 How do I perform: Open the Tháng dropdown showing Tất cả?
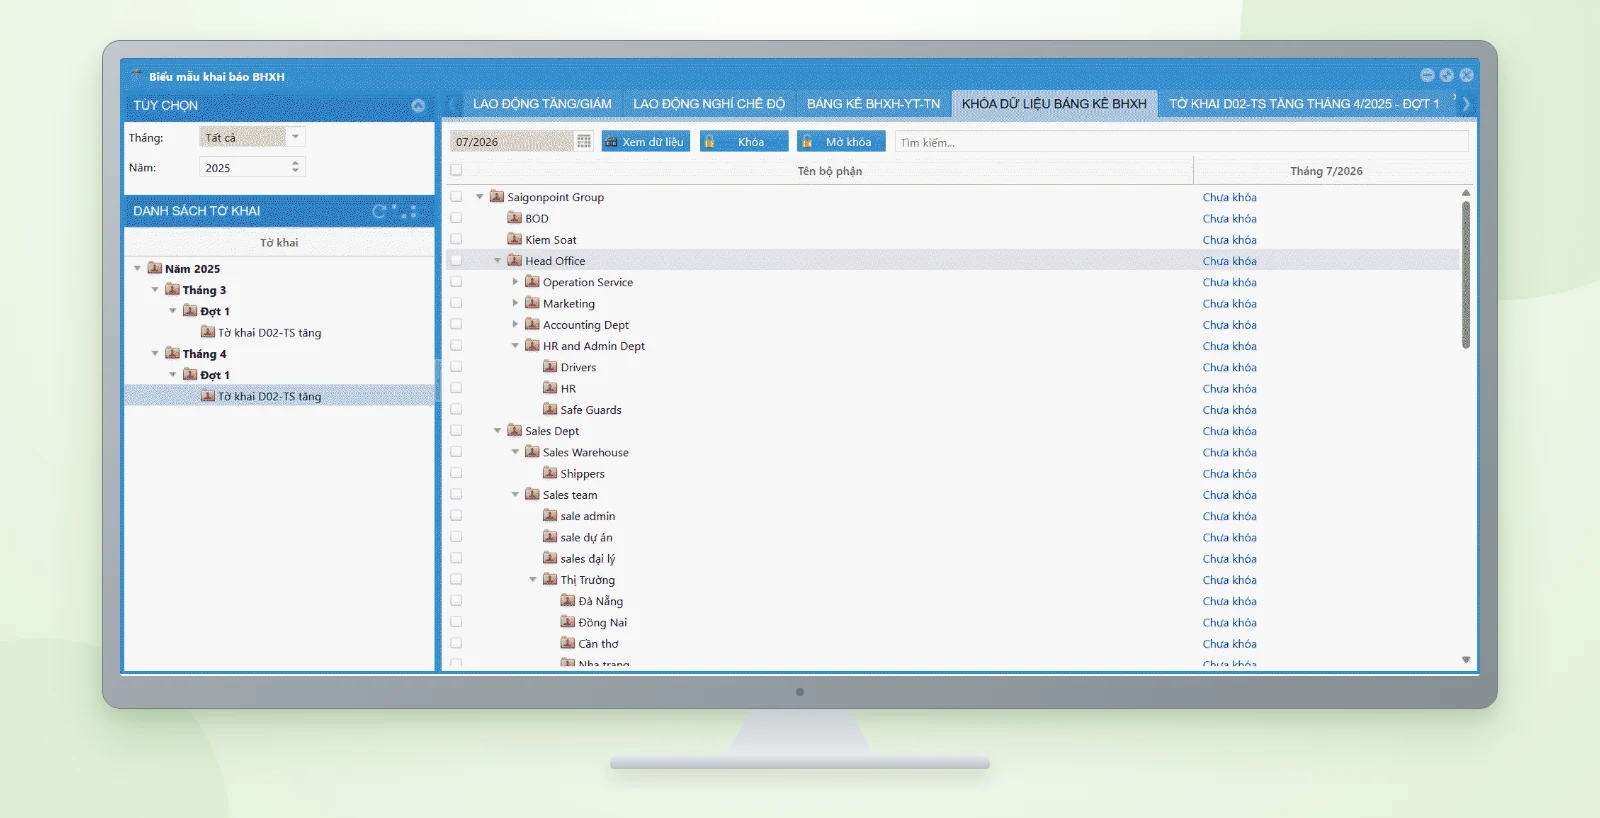pos(295,137)
